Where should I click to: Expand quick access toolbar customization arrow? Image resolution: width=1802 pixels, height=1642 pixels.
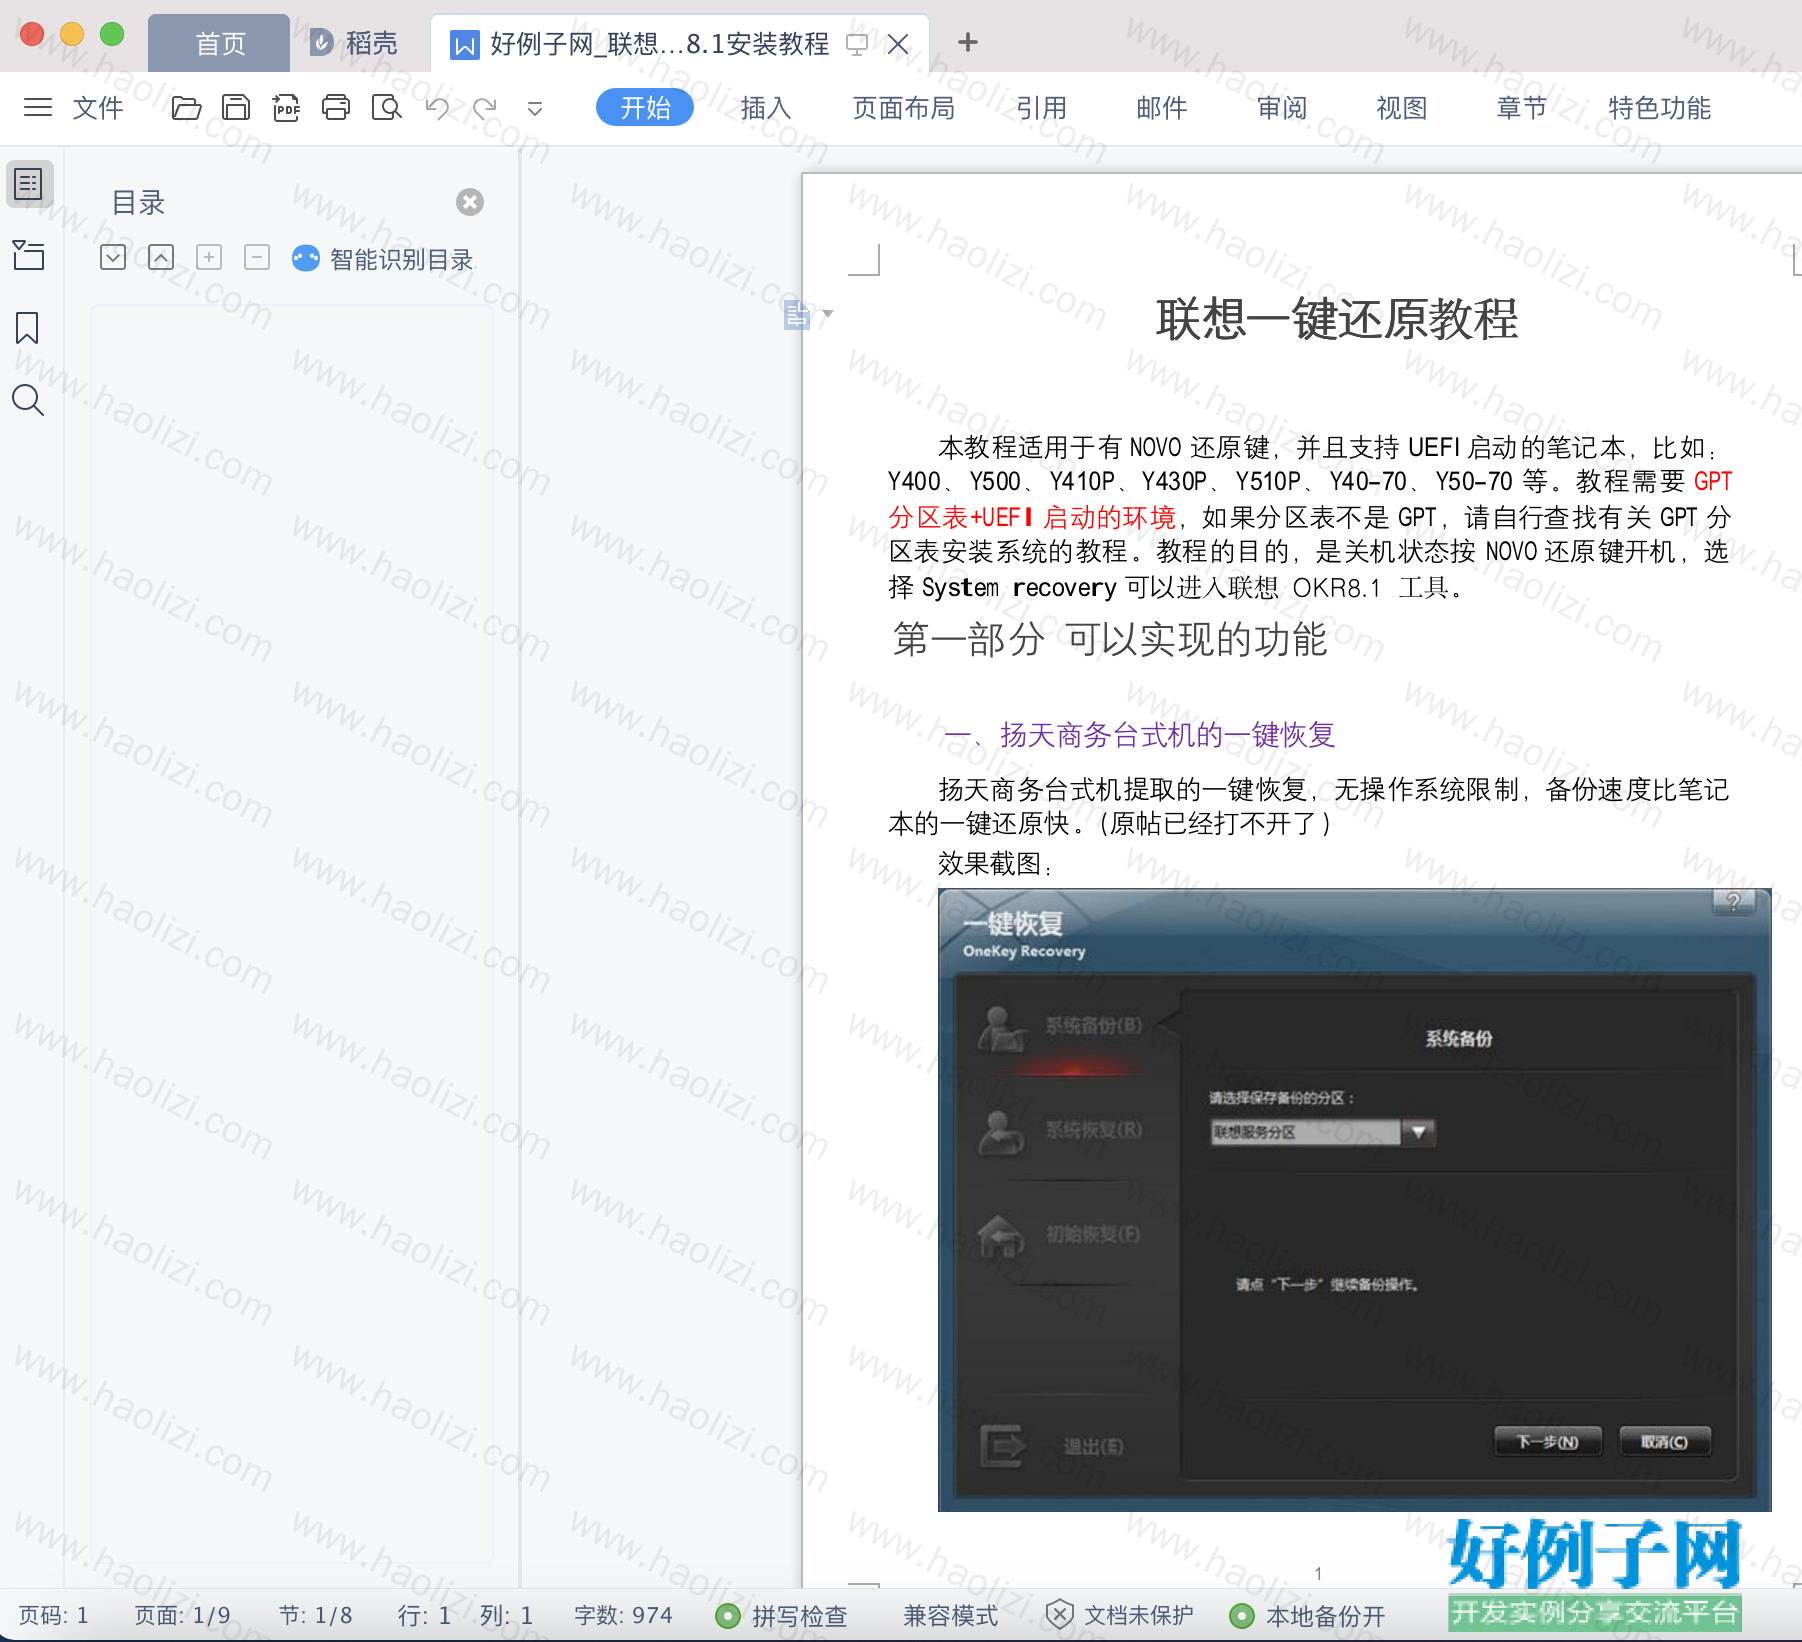535,108
